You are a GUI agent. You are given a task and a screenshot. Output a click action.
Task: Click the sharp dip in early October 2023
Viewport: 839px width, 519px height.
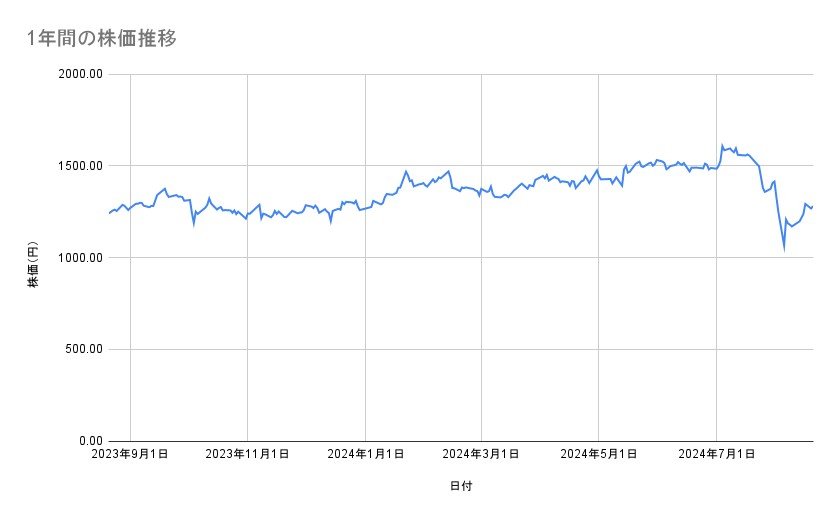(x=194, y=224)
